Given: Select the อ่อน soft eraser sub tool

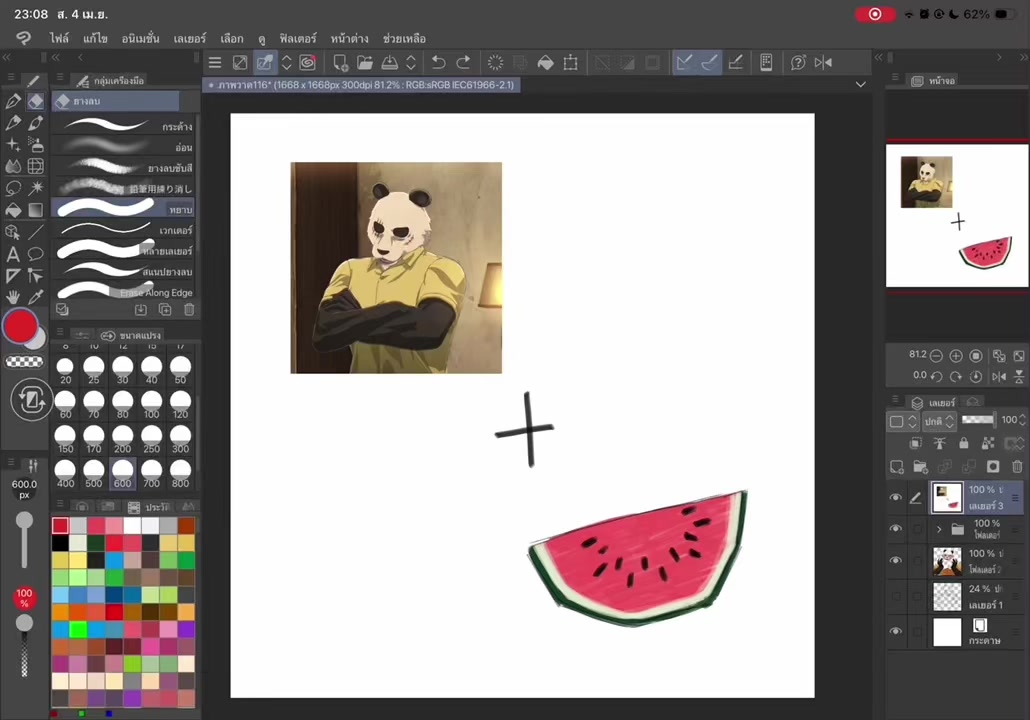Looking at the screenshot, I should point(123,146).
